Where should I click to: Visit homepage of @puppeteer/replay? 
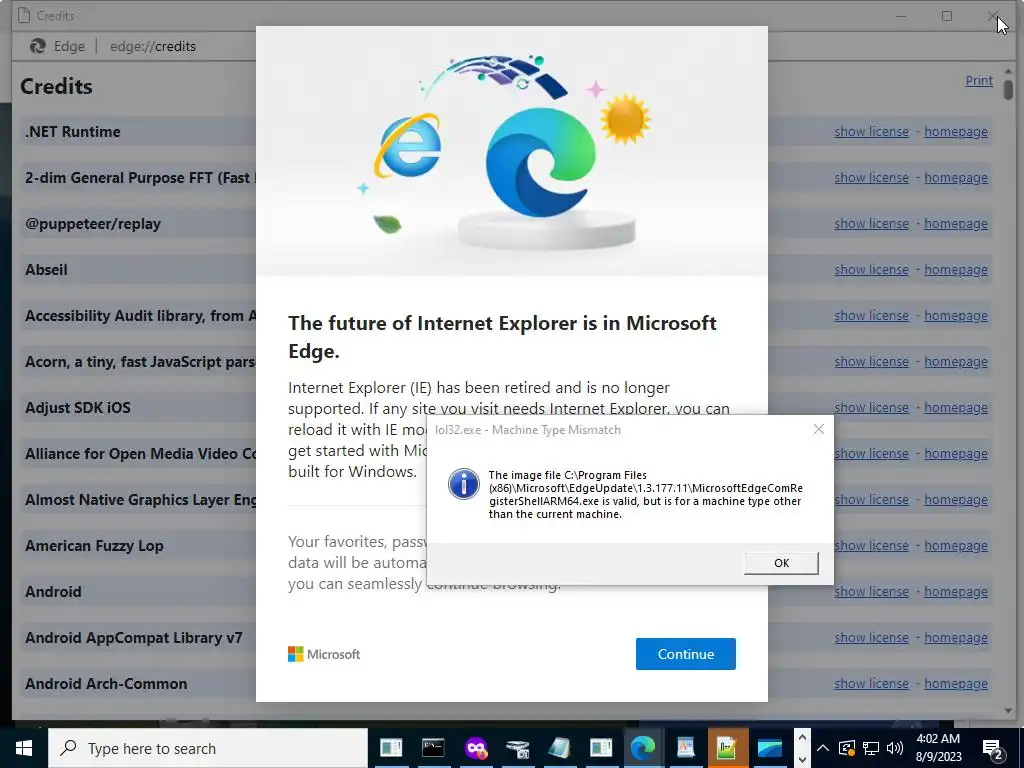coord(955,223)
